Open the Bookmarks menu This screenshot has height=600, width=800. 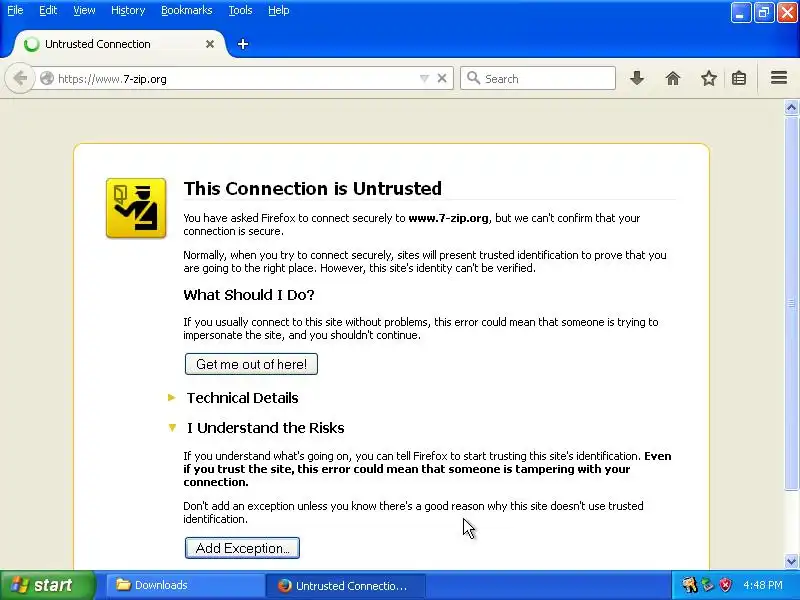point(187,10)
